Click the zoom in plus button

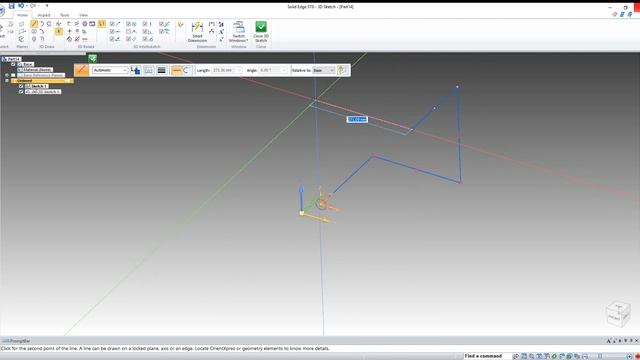pos(629,356)
